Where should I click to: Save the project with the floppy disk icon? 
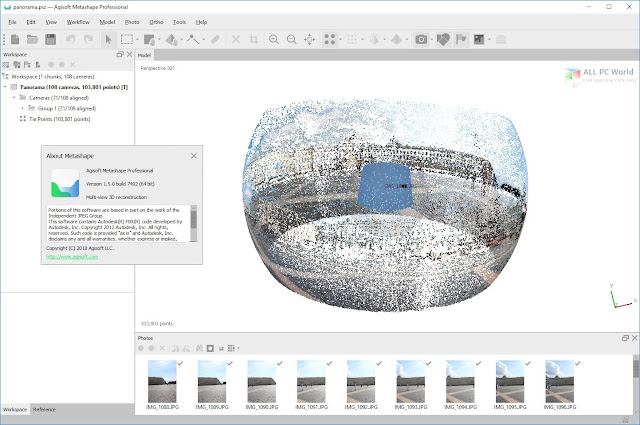pos(51,39)
